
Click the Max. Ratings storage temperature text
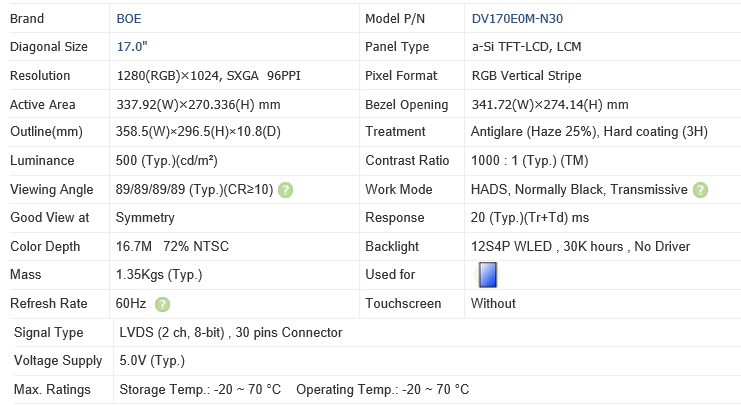click(200, 390)
